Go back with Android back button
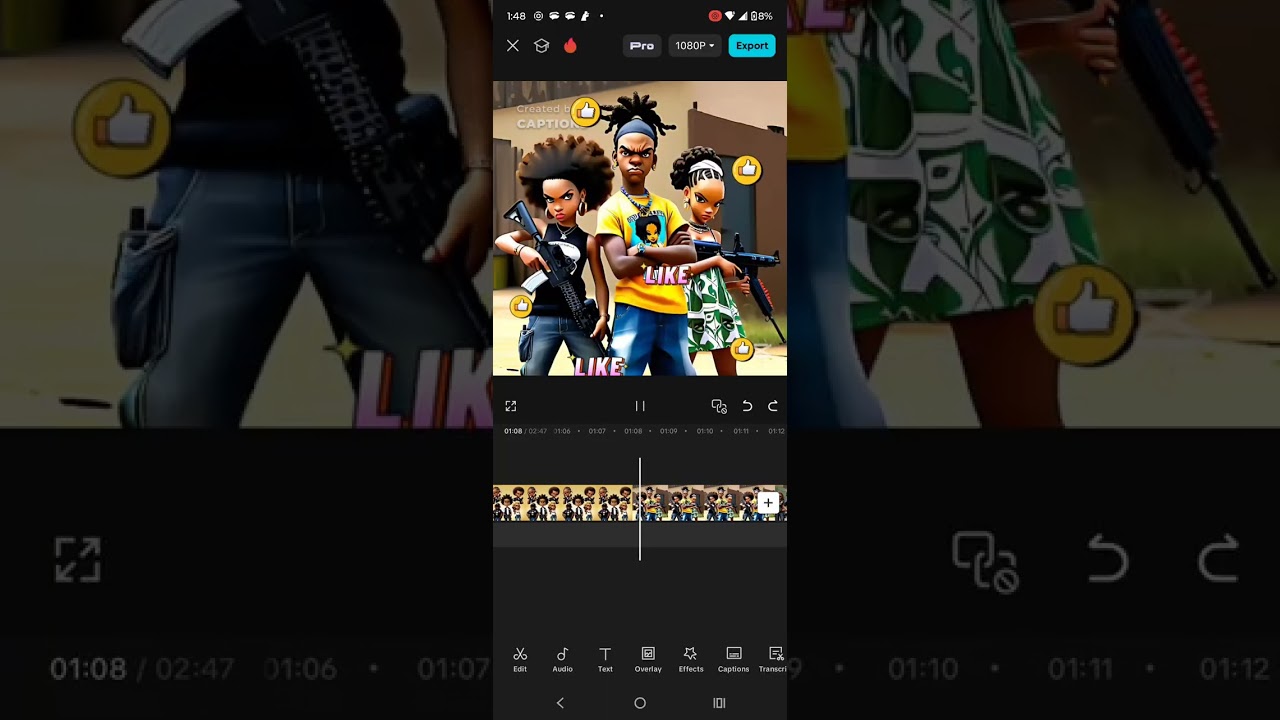The height and width of the screenshot is (720, 1280). coord(560,703)
